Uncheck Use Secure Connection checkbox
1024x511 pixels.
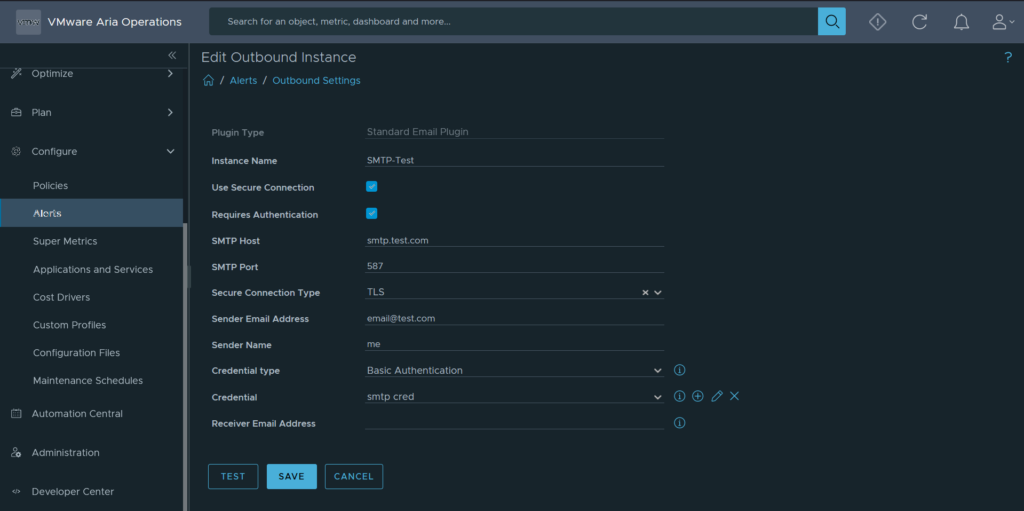372,186
